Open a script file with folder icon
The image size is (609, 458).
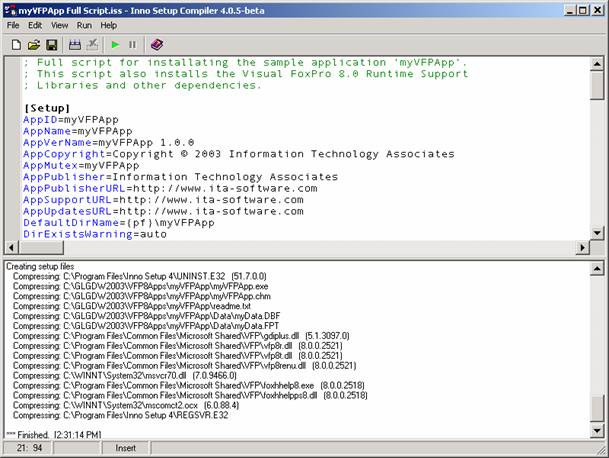point(34,45)
